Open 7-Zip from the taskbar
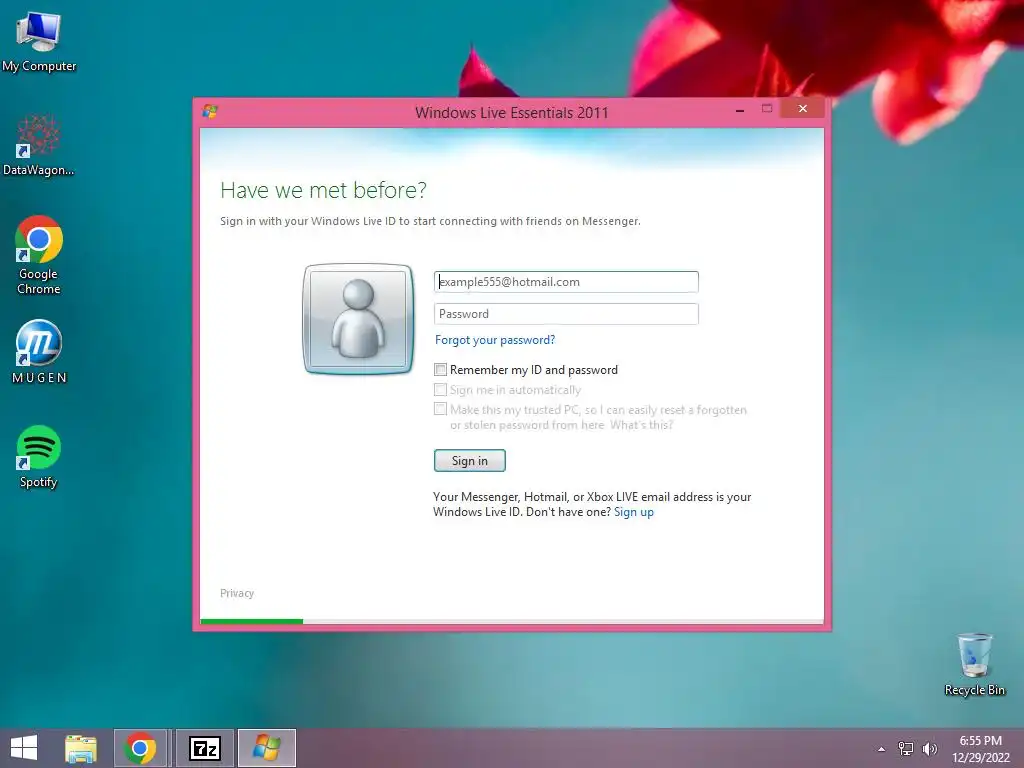This screenshot has width=1024, height=768. click(204, 748)
